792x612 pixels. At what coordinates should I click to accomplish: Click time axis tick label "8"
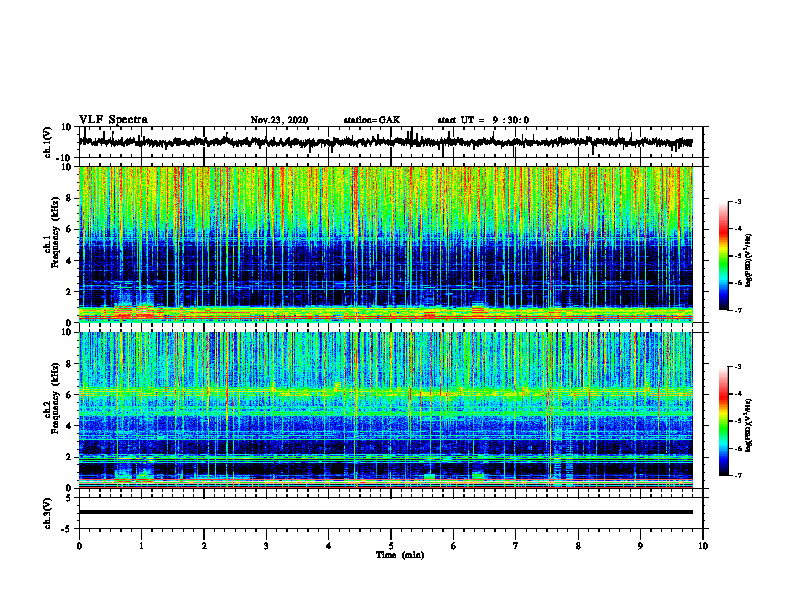[x=578, y=546]
